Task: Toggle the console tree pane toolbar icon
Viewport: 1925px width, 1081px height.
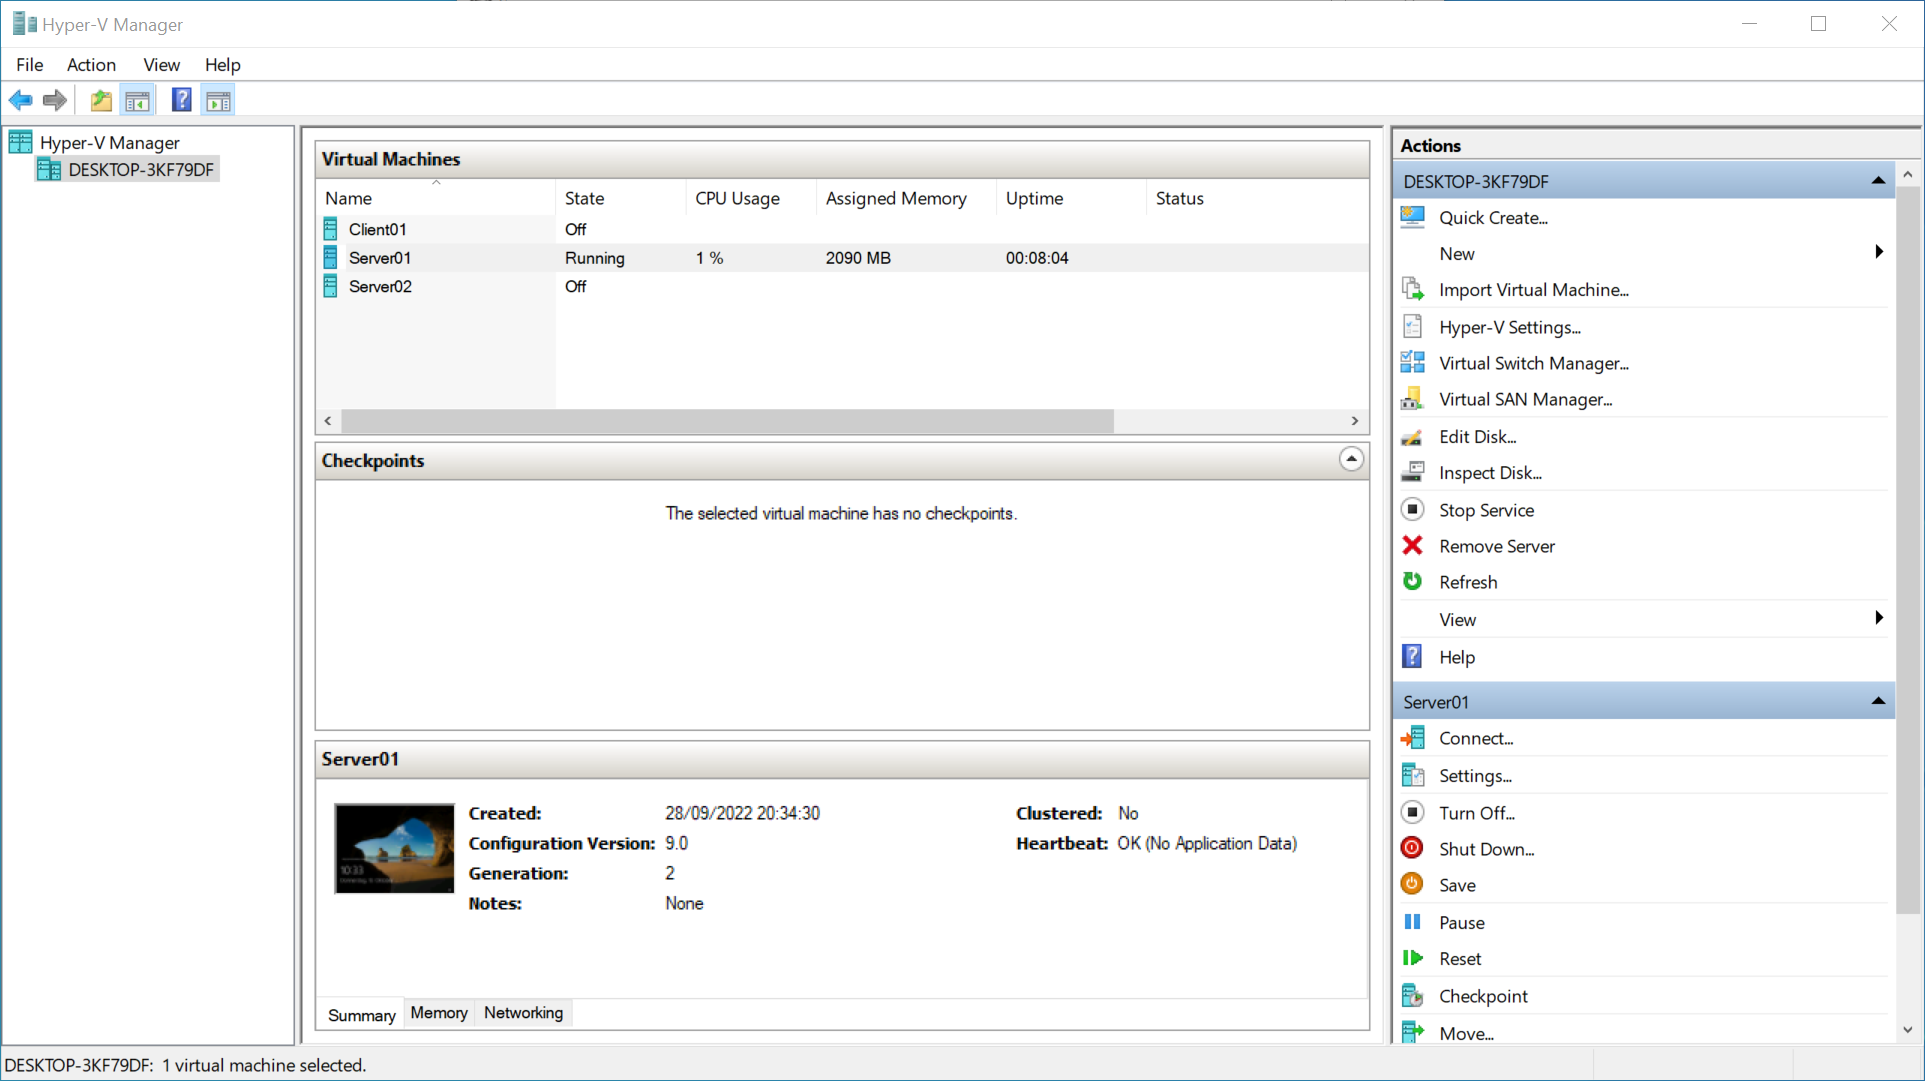Action: coord(137,100)
